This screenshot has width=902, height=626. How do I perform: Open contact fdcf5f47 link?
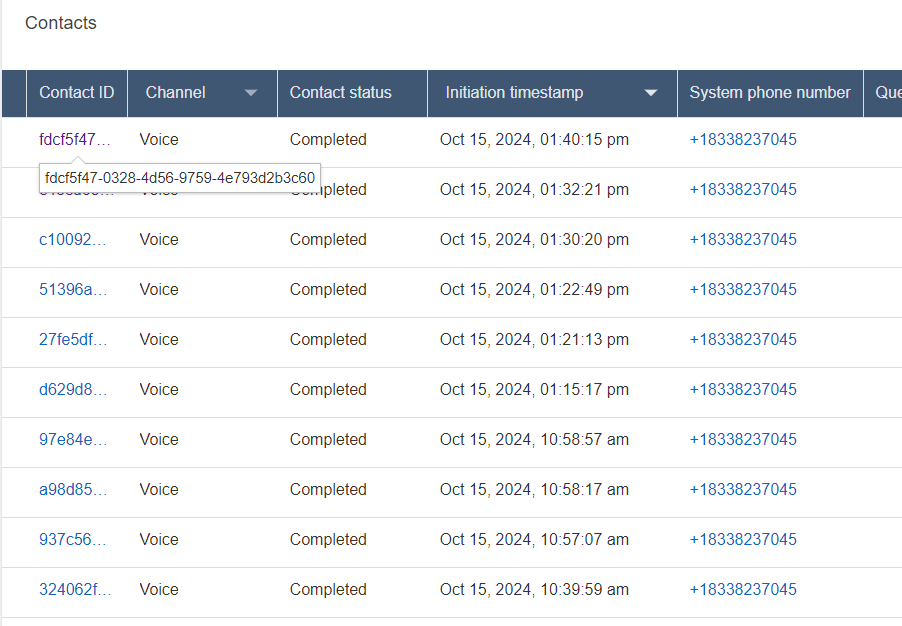[75, 140]
